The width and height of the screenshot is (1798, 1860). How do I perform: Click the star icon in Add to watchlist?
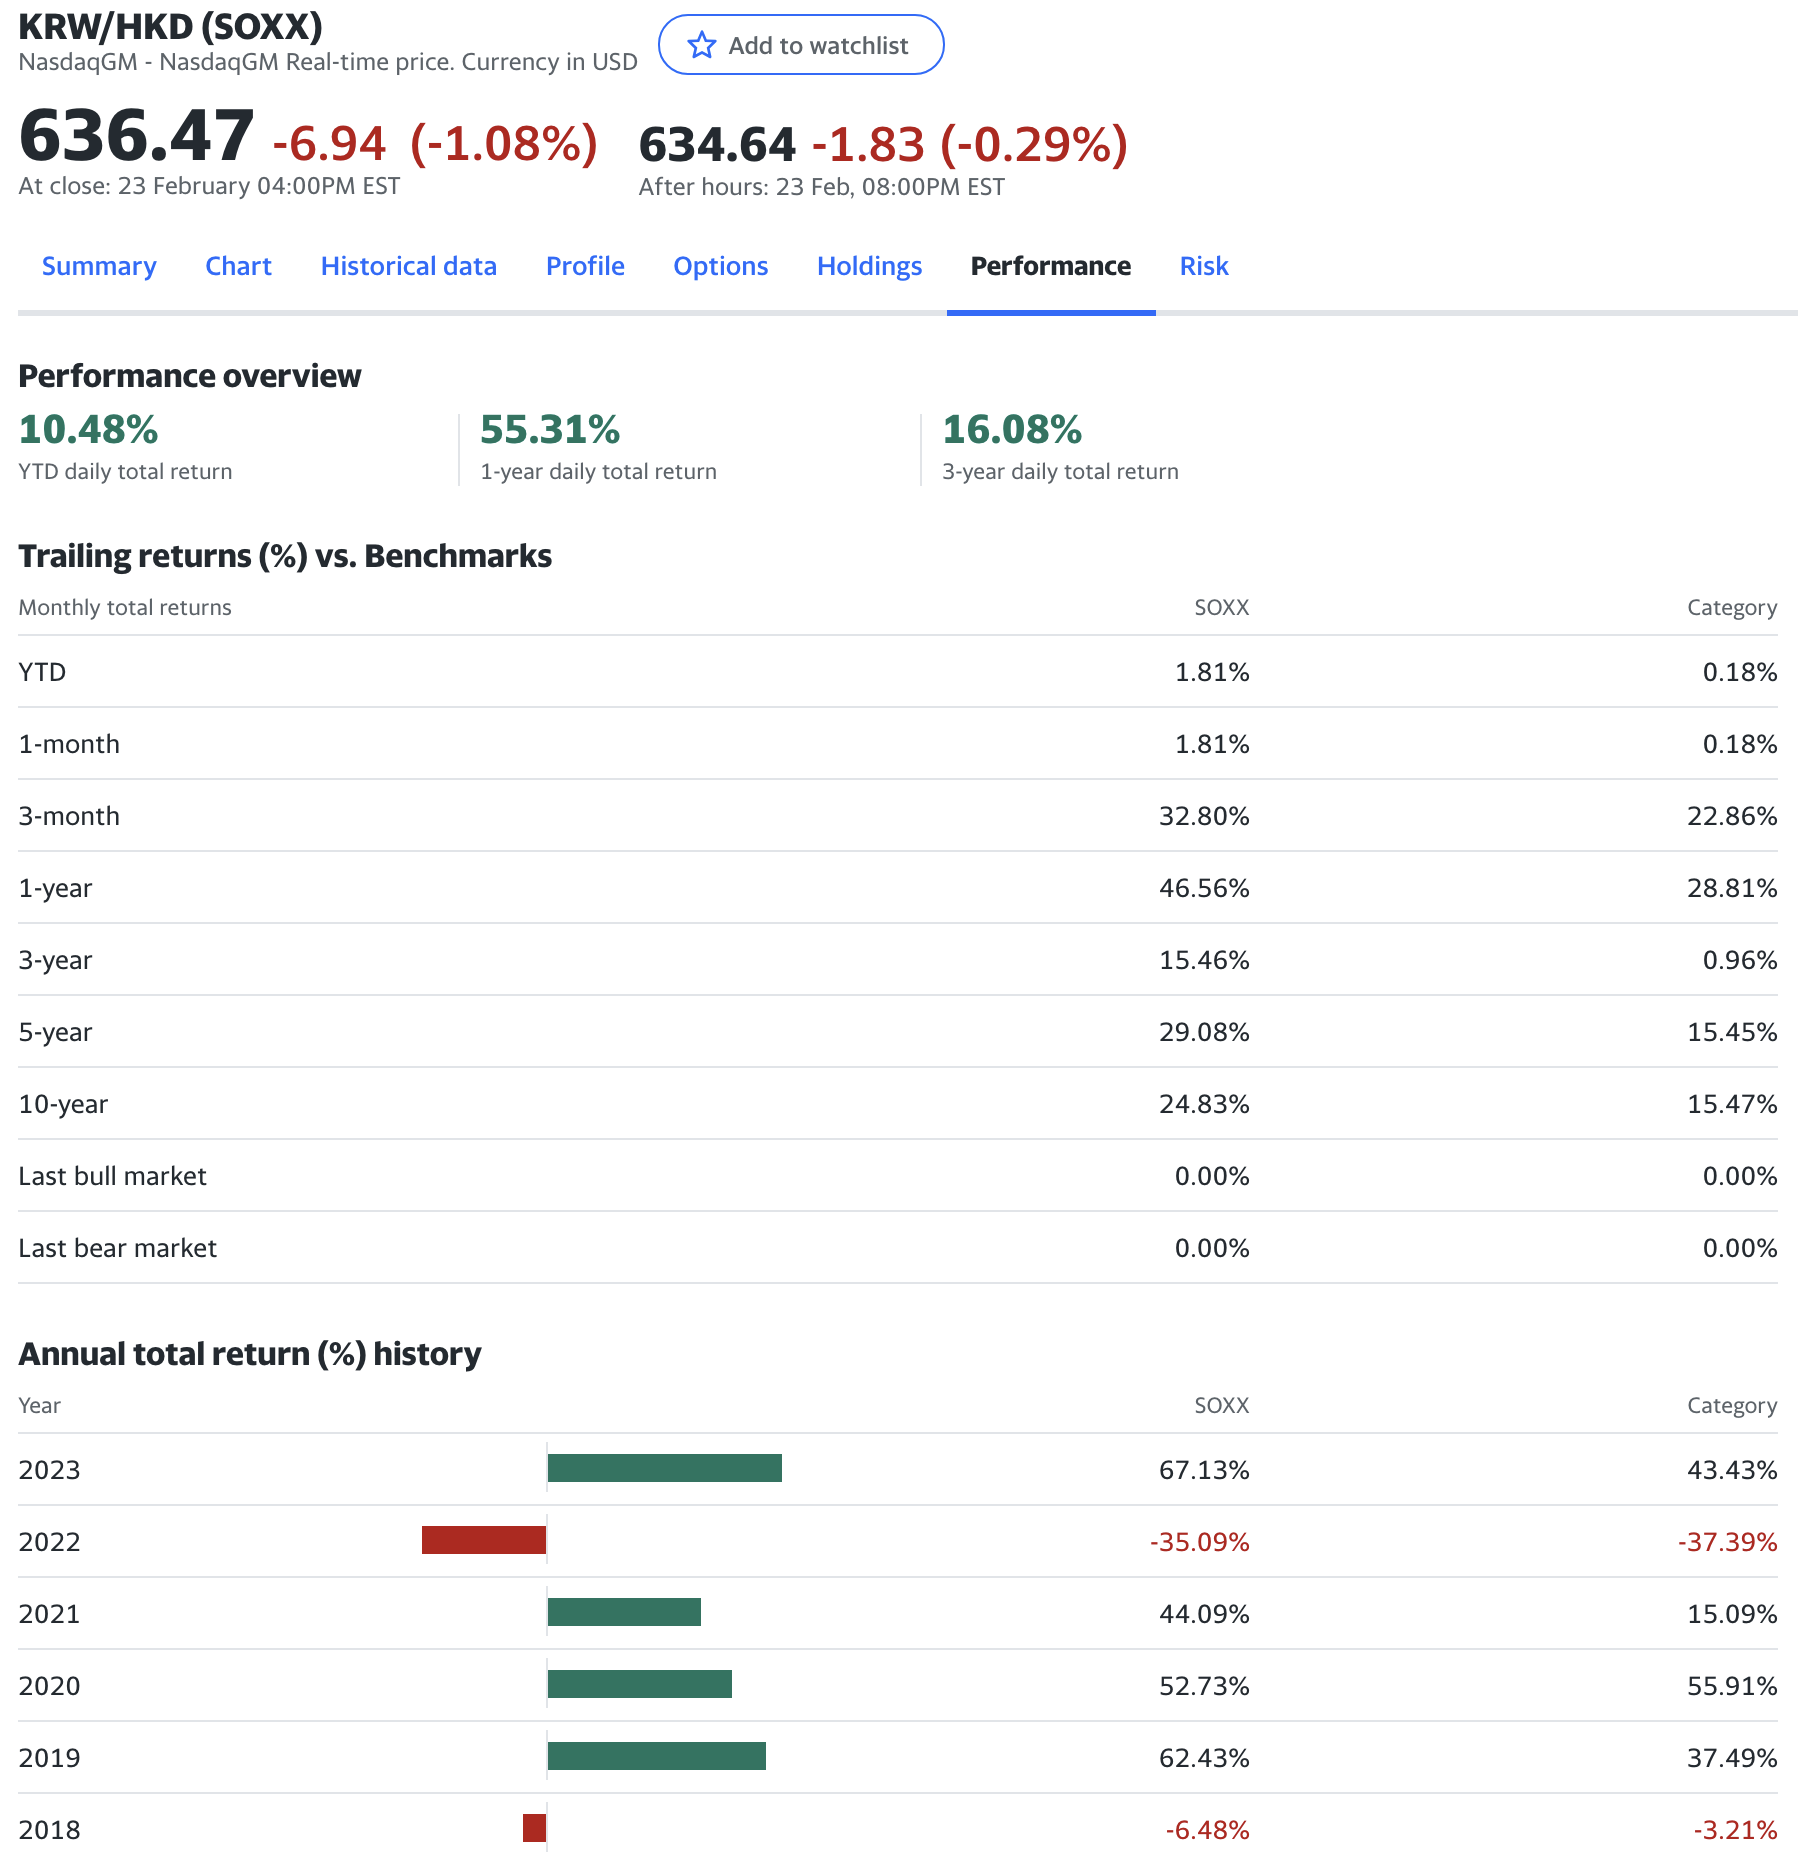click(702, 45)
